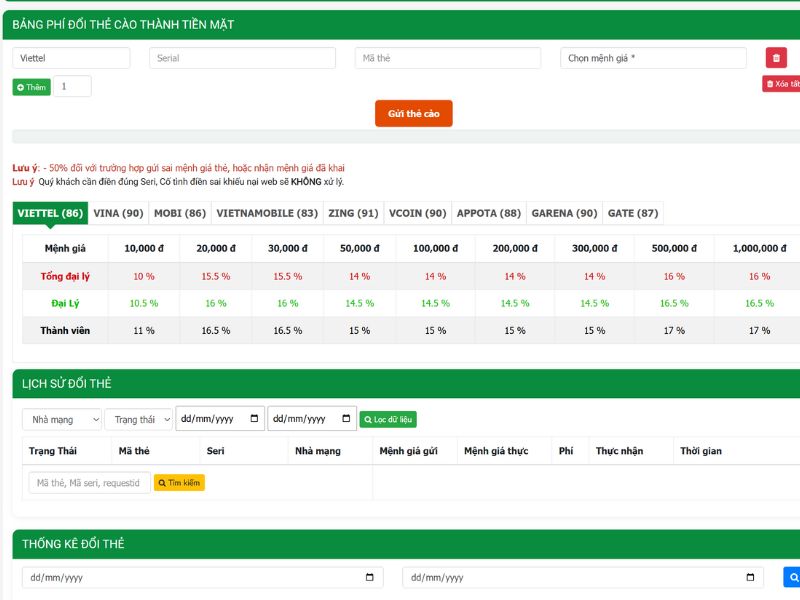Image resolution: width=800 pixels, height=600 pixels.
Task: Switch to the APPOTA (88) tab
Action: [489, 213]
